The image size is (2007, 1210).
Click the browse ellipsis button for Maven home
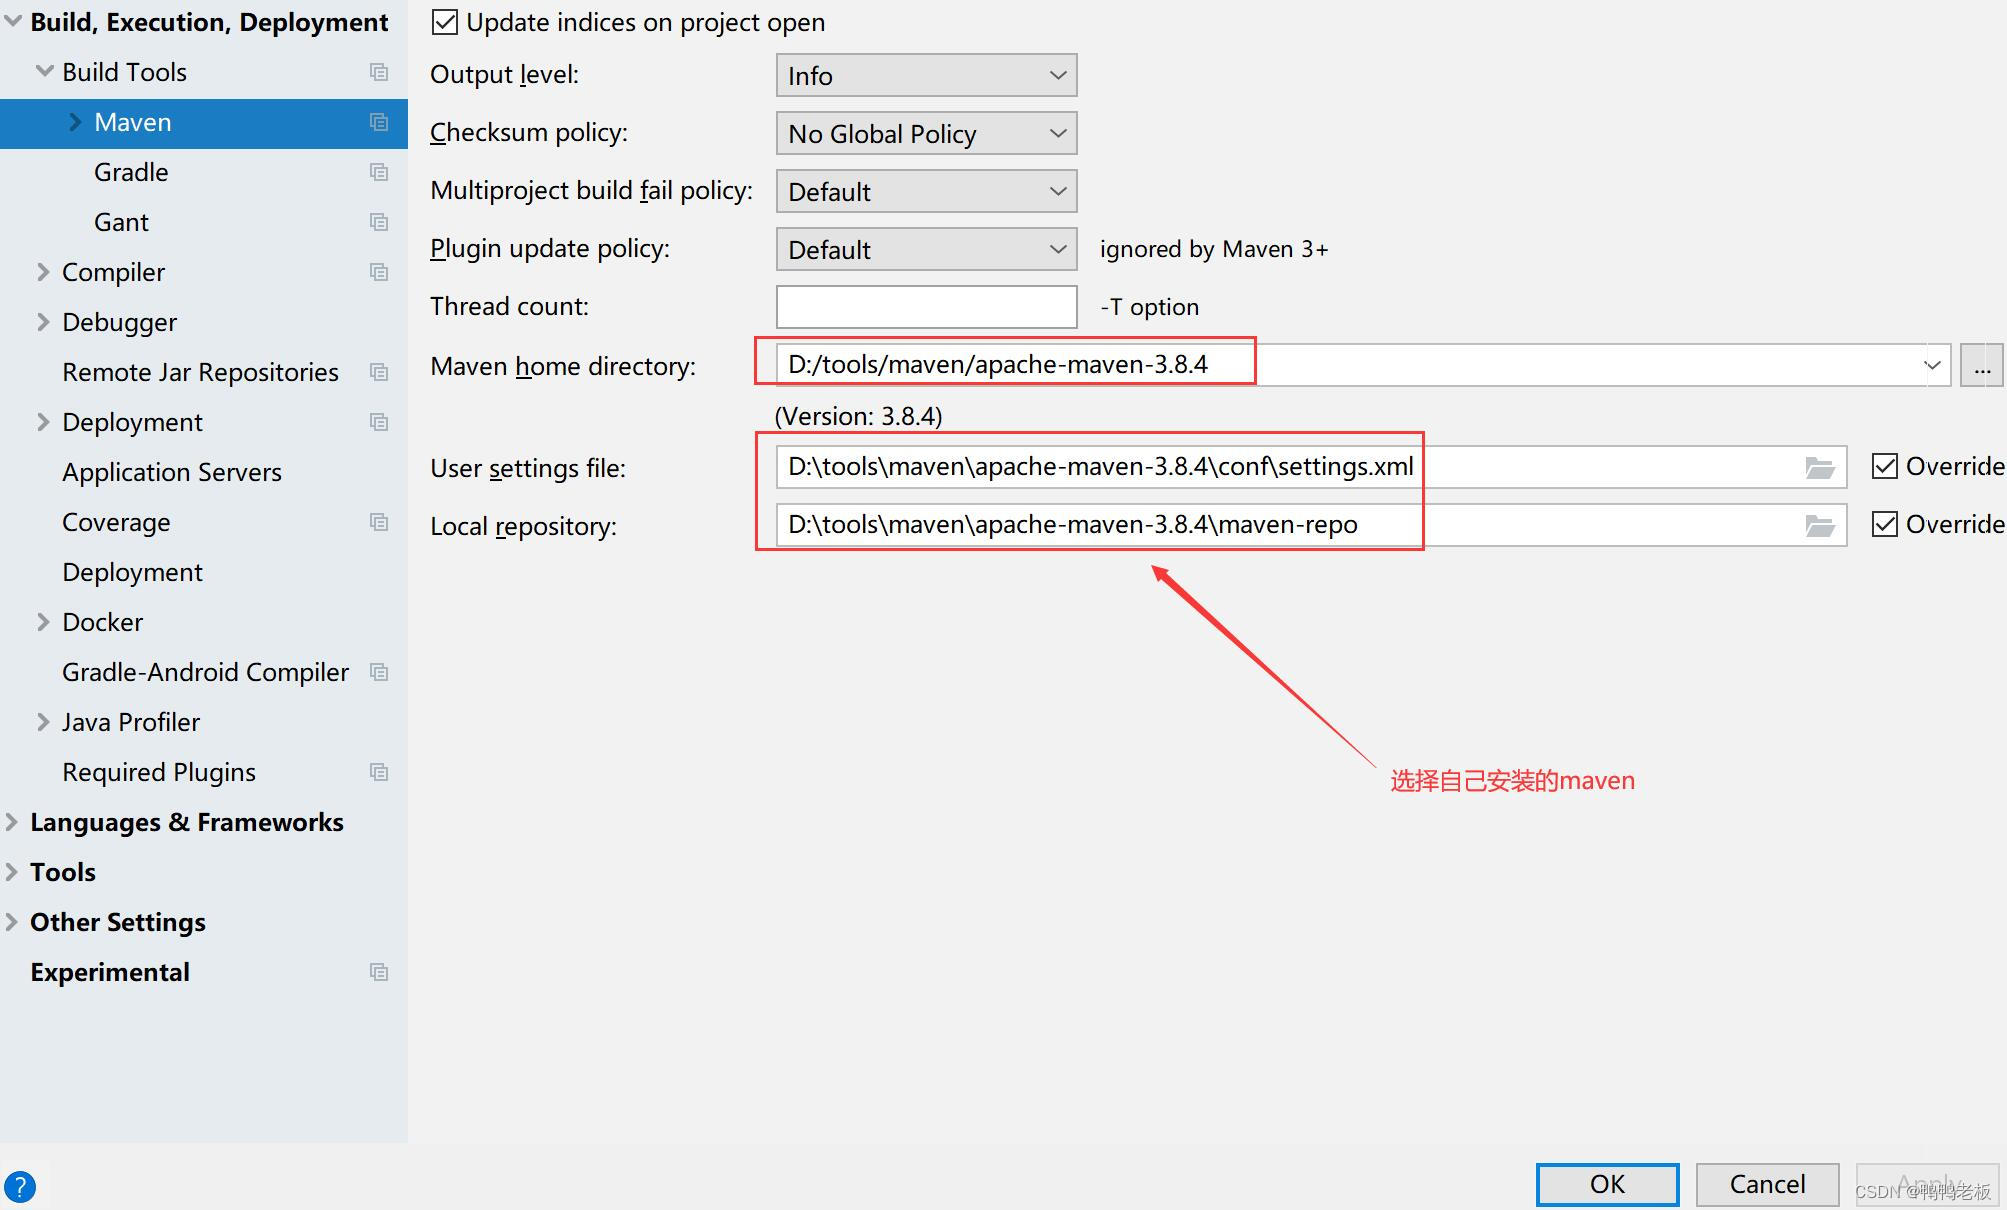coord(1981,366)
